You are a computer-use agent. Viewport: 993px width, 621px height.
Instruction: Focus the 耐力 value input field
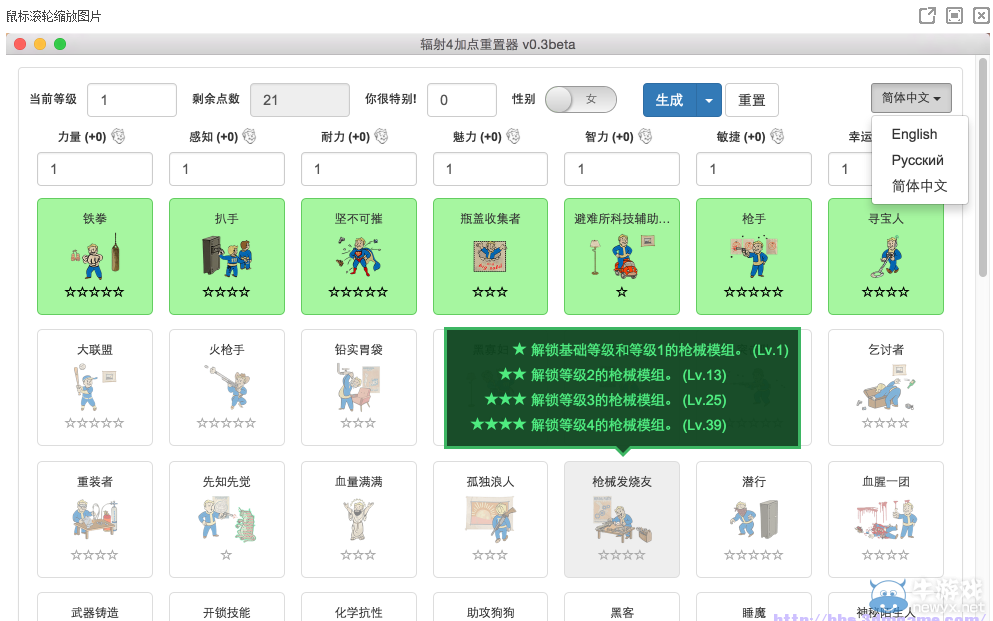coord(358,169)
